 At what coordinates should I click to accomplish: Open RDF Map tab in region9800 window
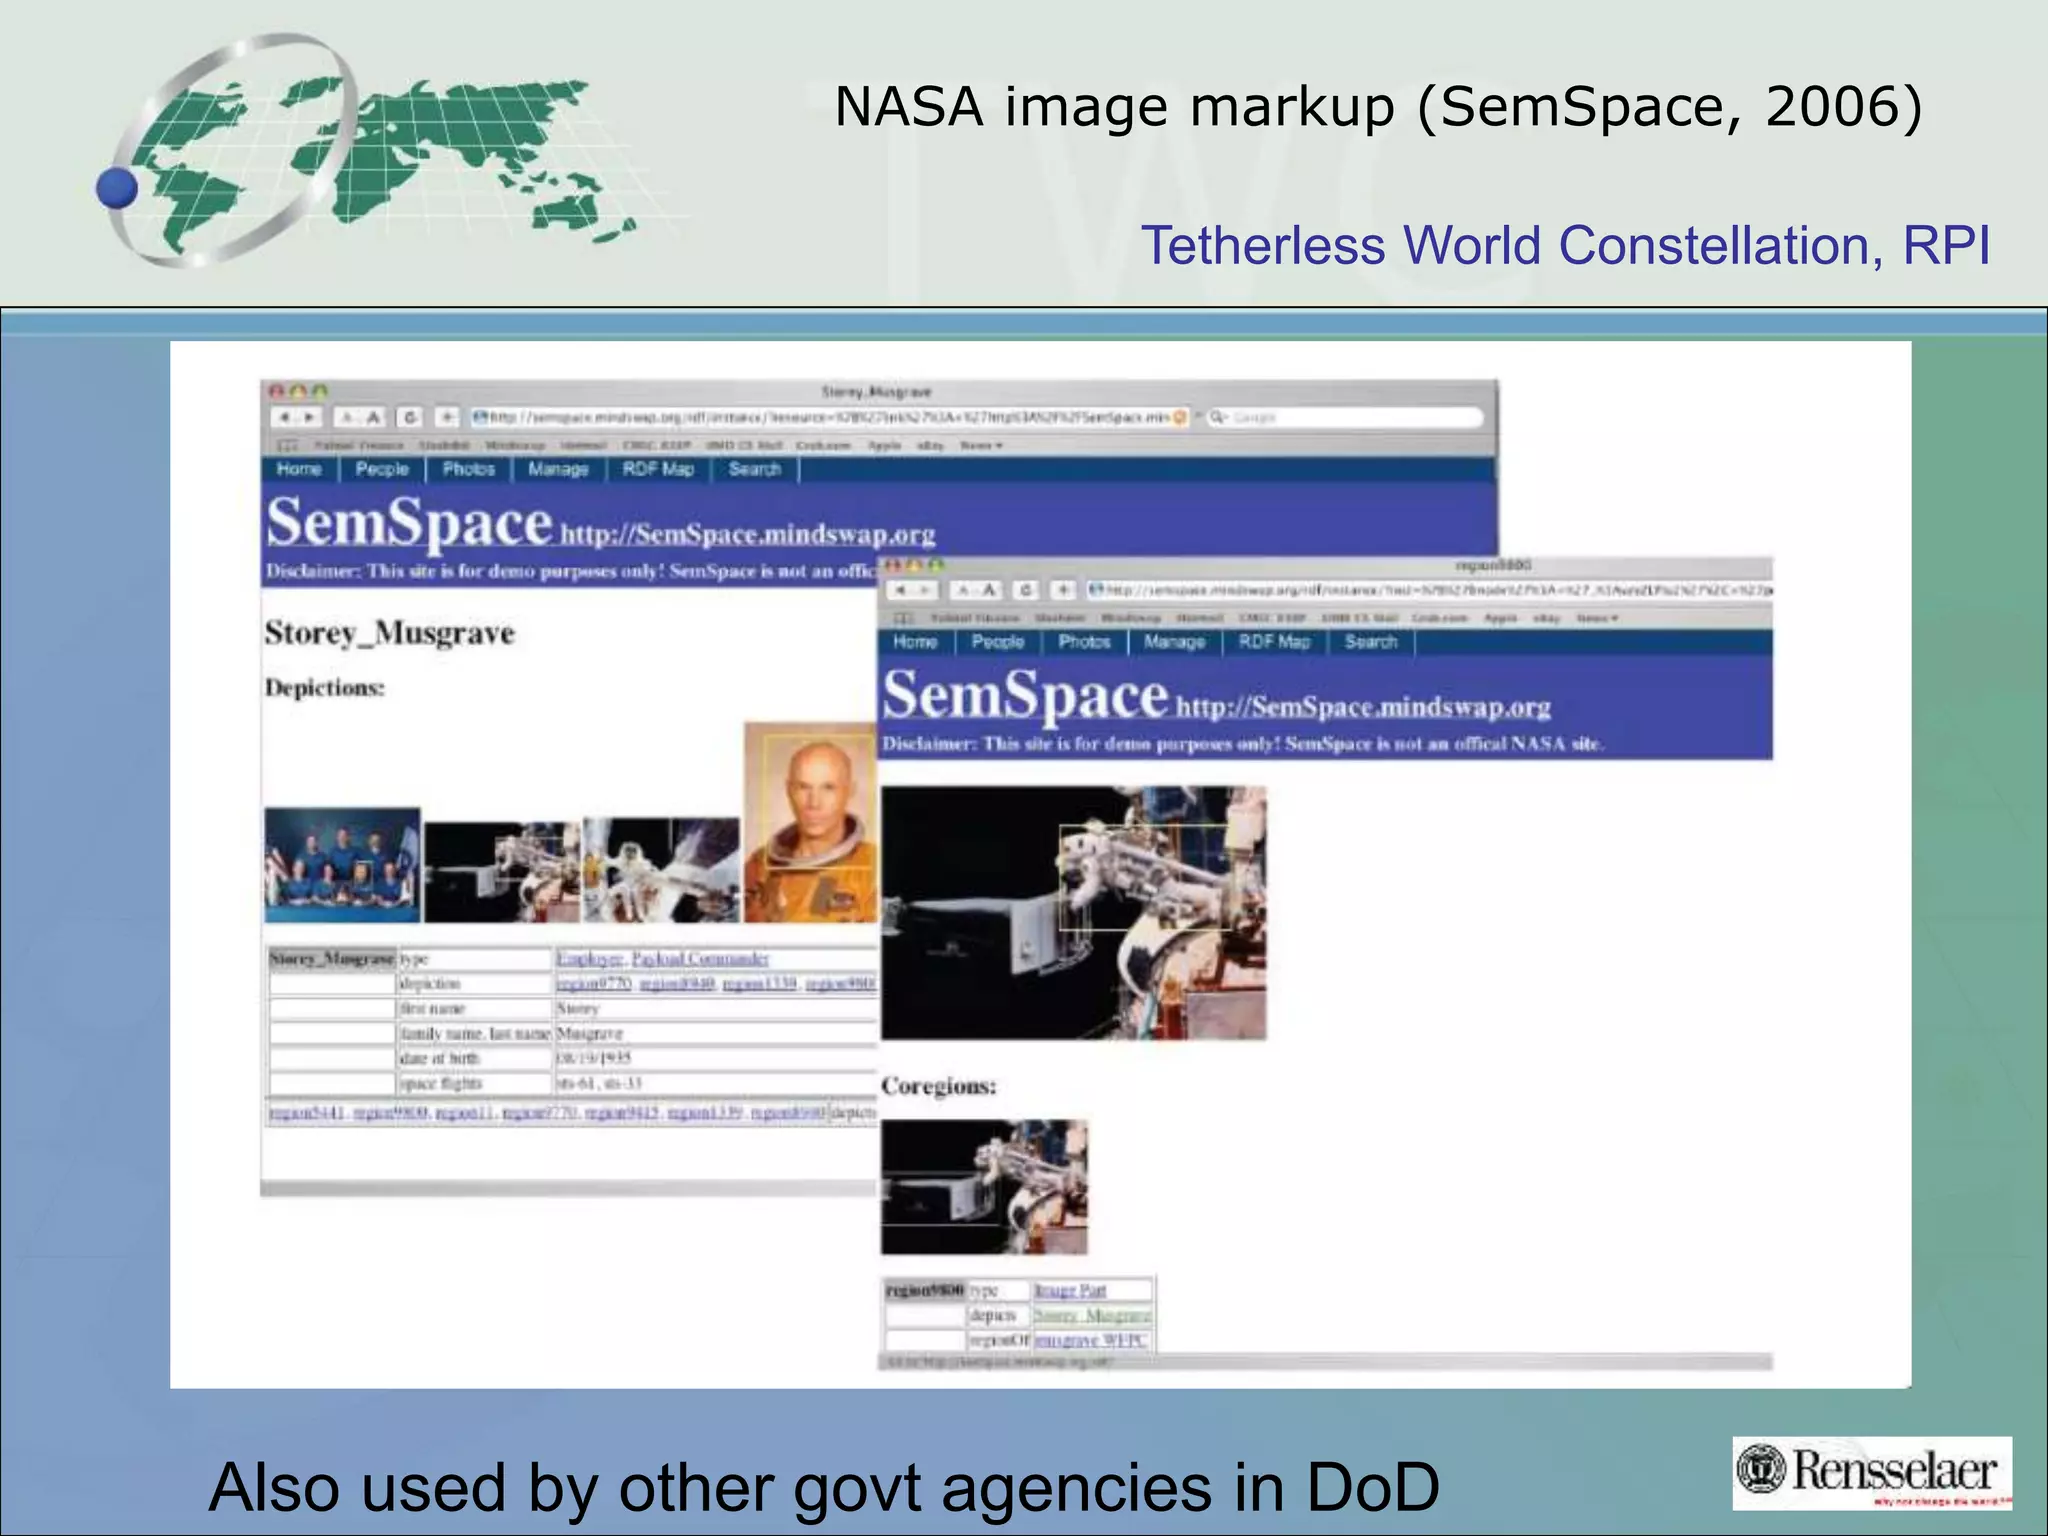[x=1274, y=642]
